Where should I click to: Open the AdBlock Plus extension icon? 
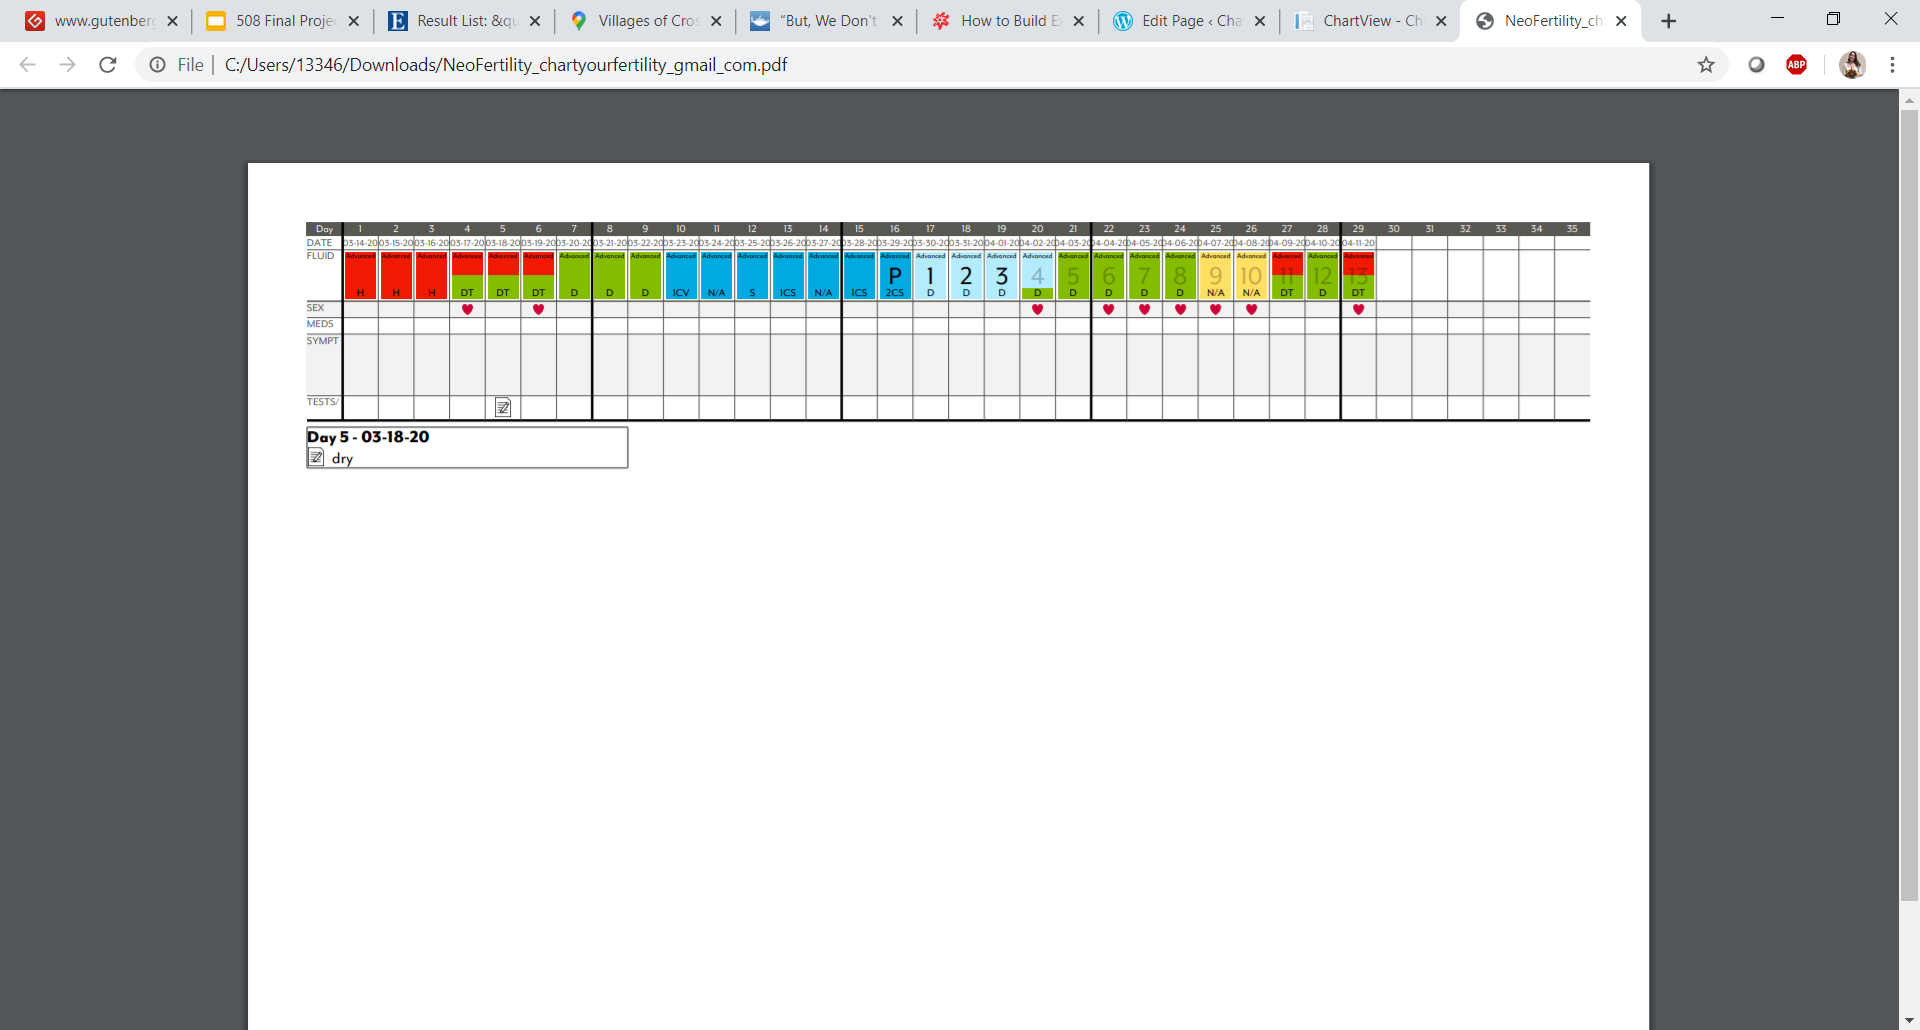tap(1796, 65)
